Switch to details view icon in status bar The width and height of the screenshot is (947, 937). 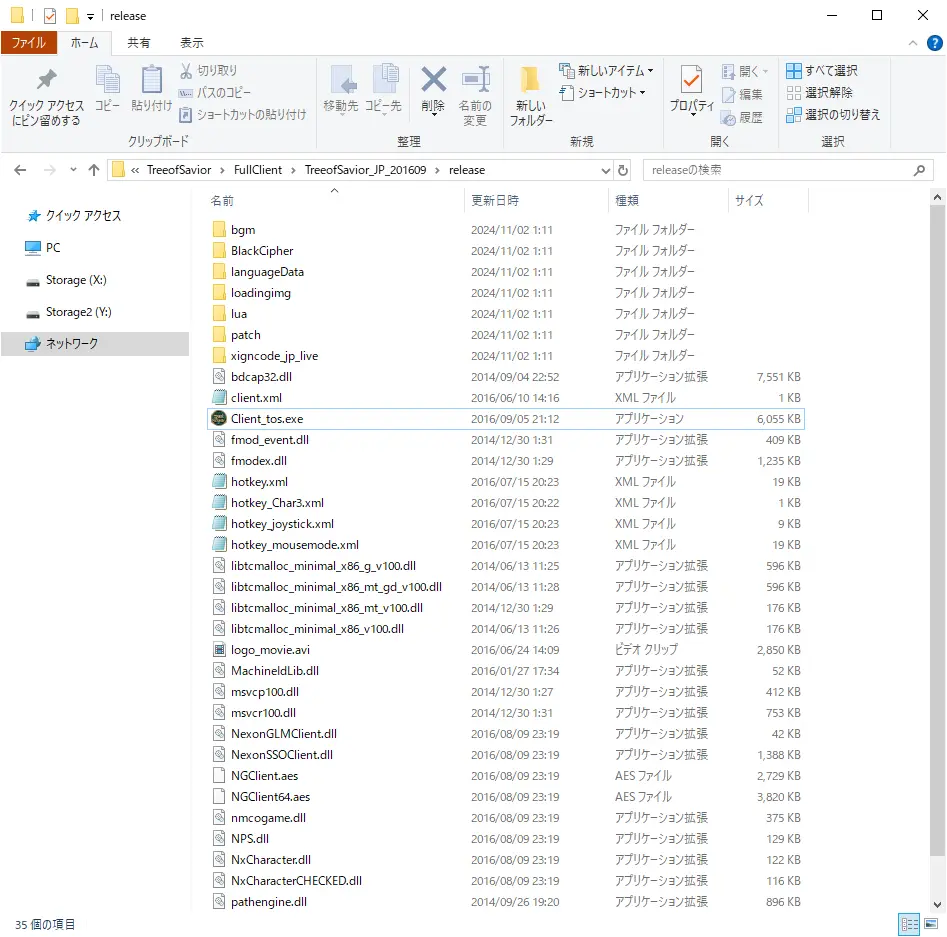[909, 924]
